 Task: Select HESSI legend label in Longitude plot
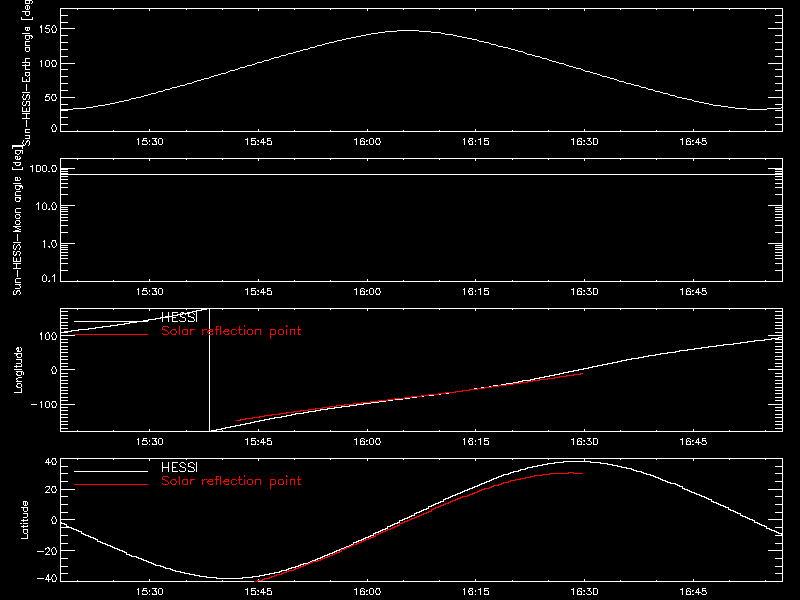pos(179,317)
